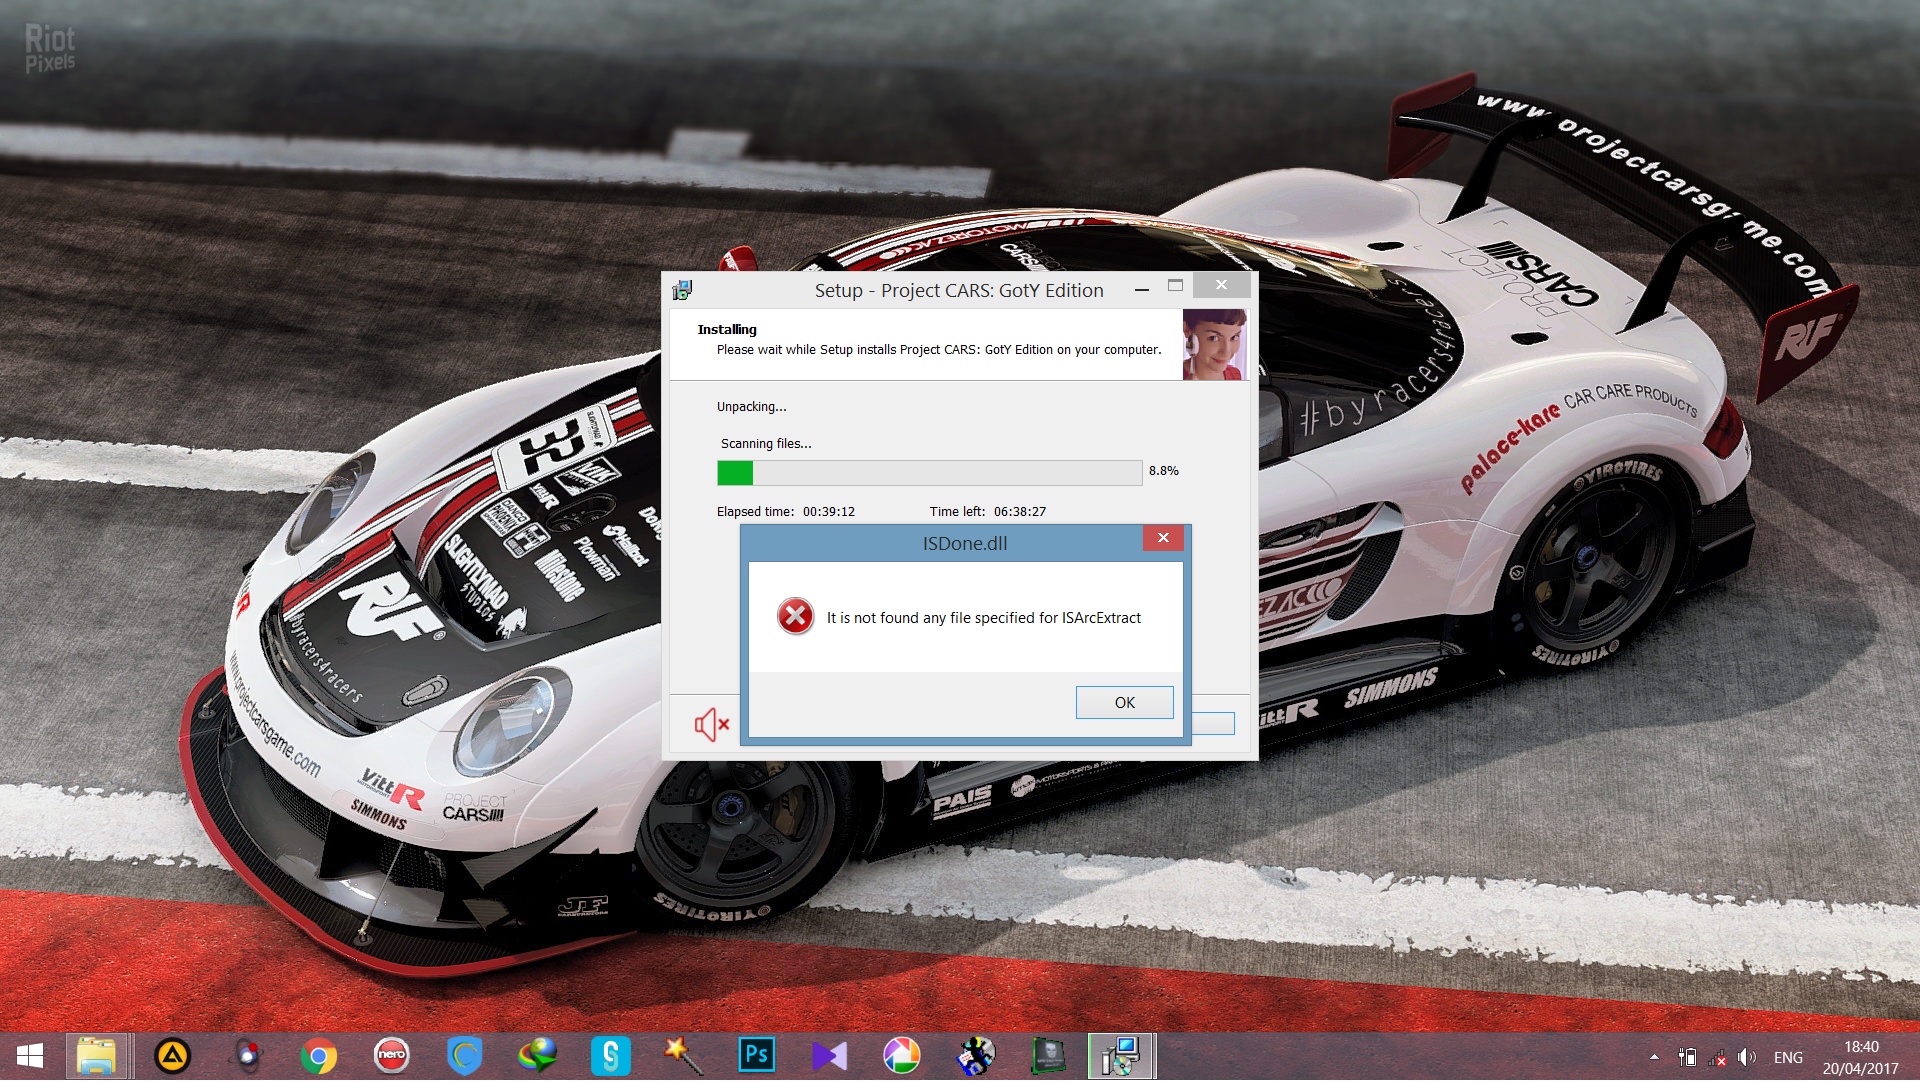This screenshot has width=1920, height=1082.
Task: Toggle the installer's muted speaker icon
Action: [711, 725]
